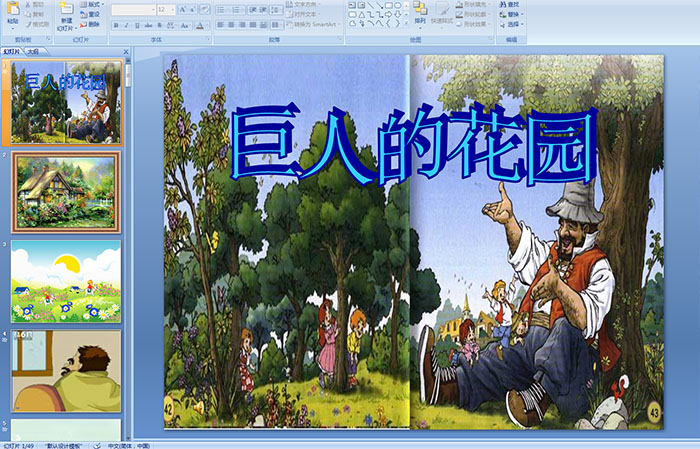Select slide 2 cottage garden thumbnail
Screen dimensions: 700x449
coord(66,192)
